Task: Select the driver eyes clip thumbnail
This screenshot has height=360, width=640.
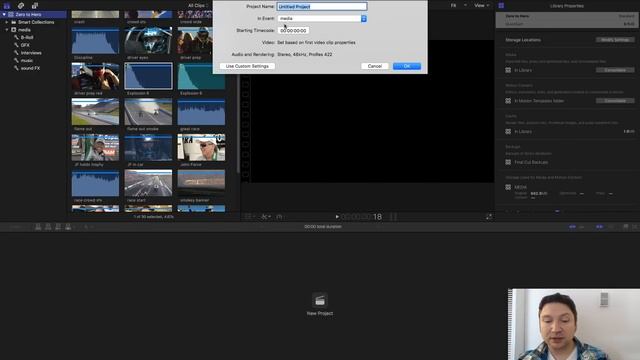Action: (148, 40)
